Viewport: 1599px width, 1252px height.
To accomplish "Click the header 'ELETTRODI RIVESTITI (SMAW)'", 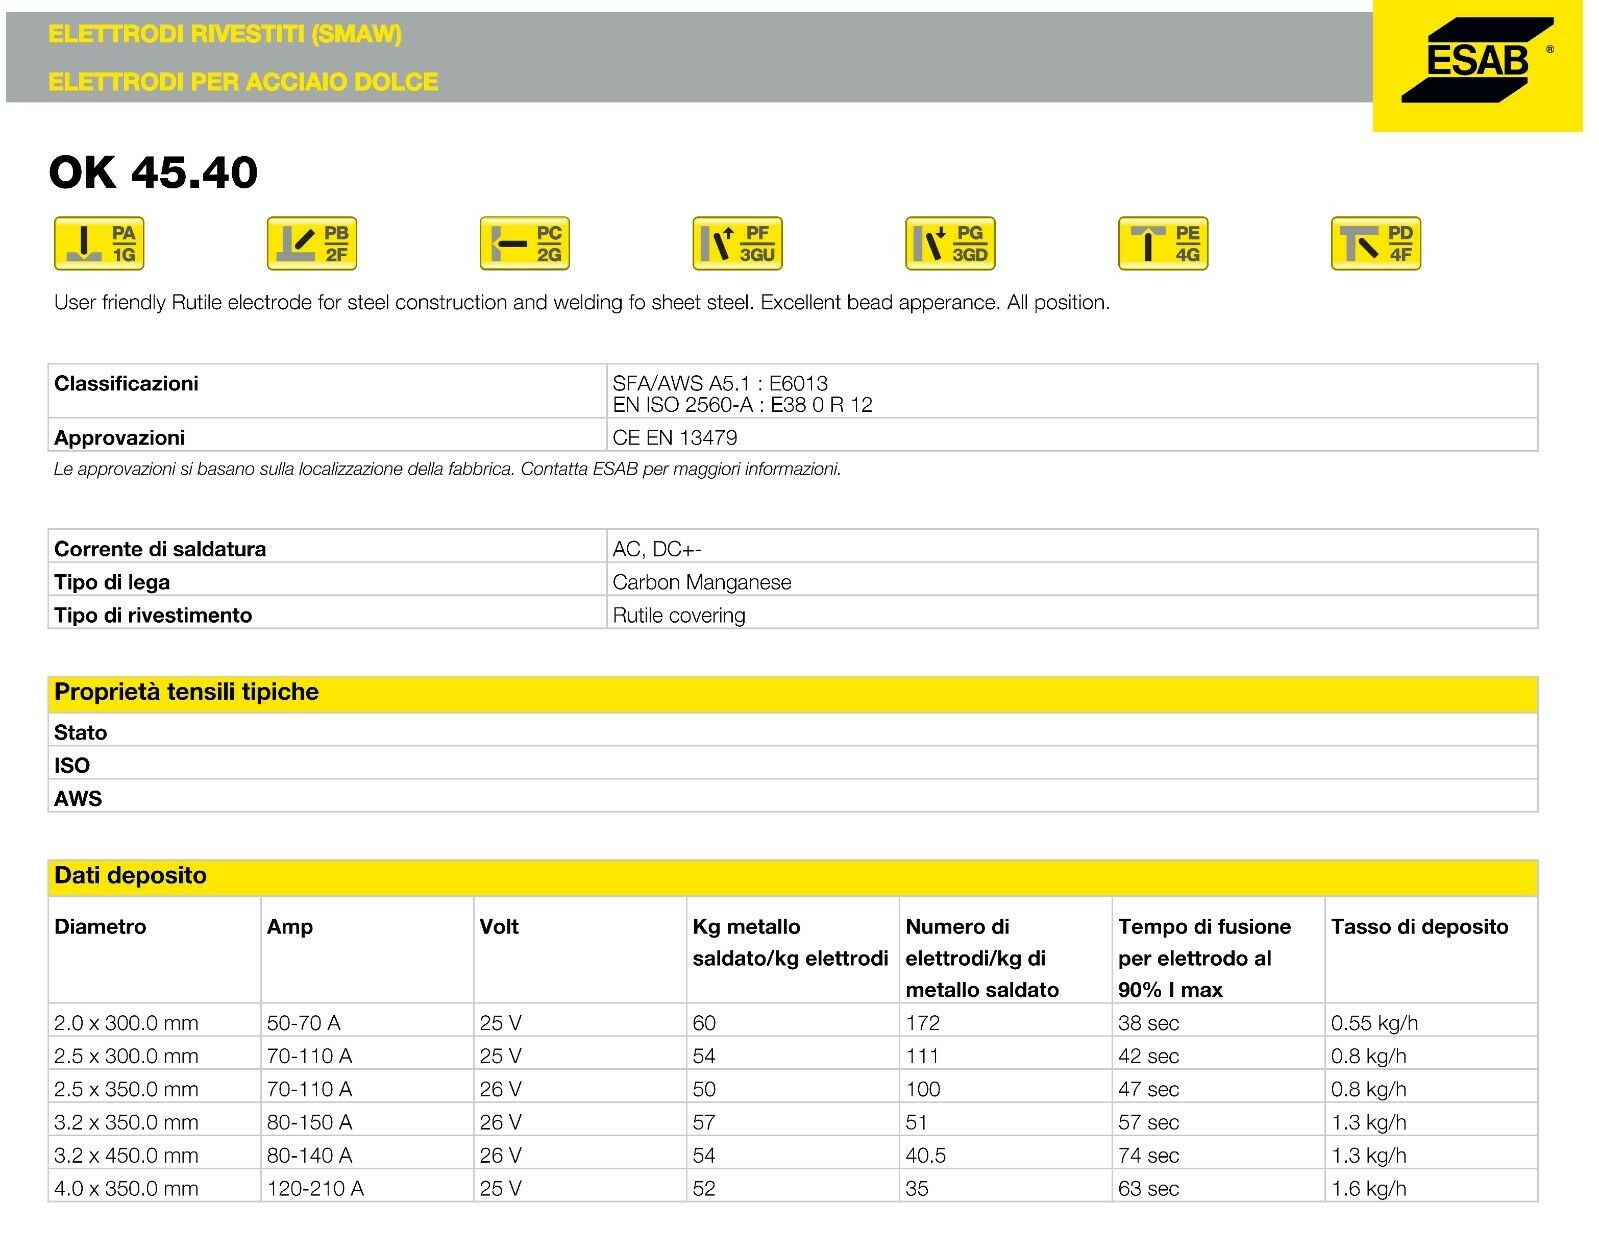I will click(225, 35).
